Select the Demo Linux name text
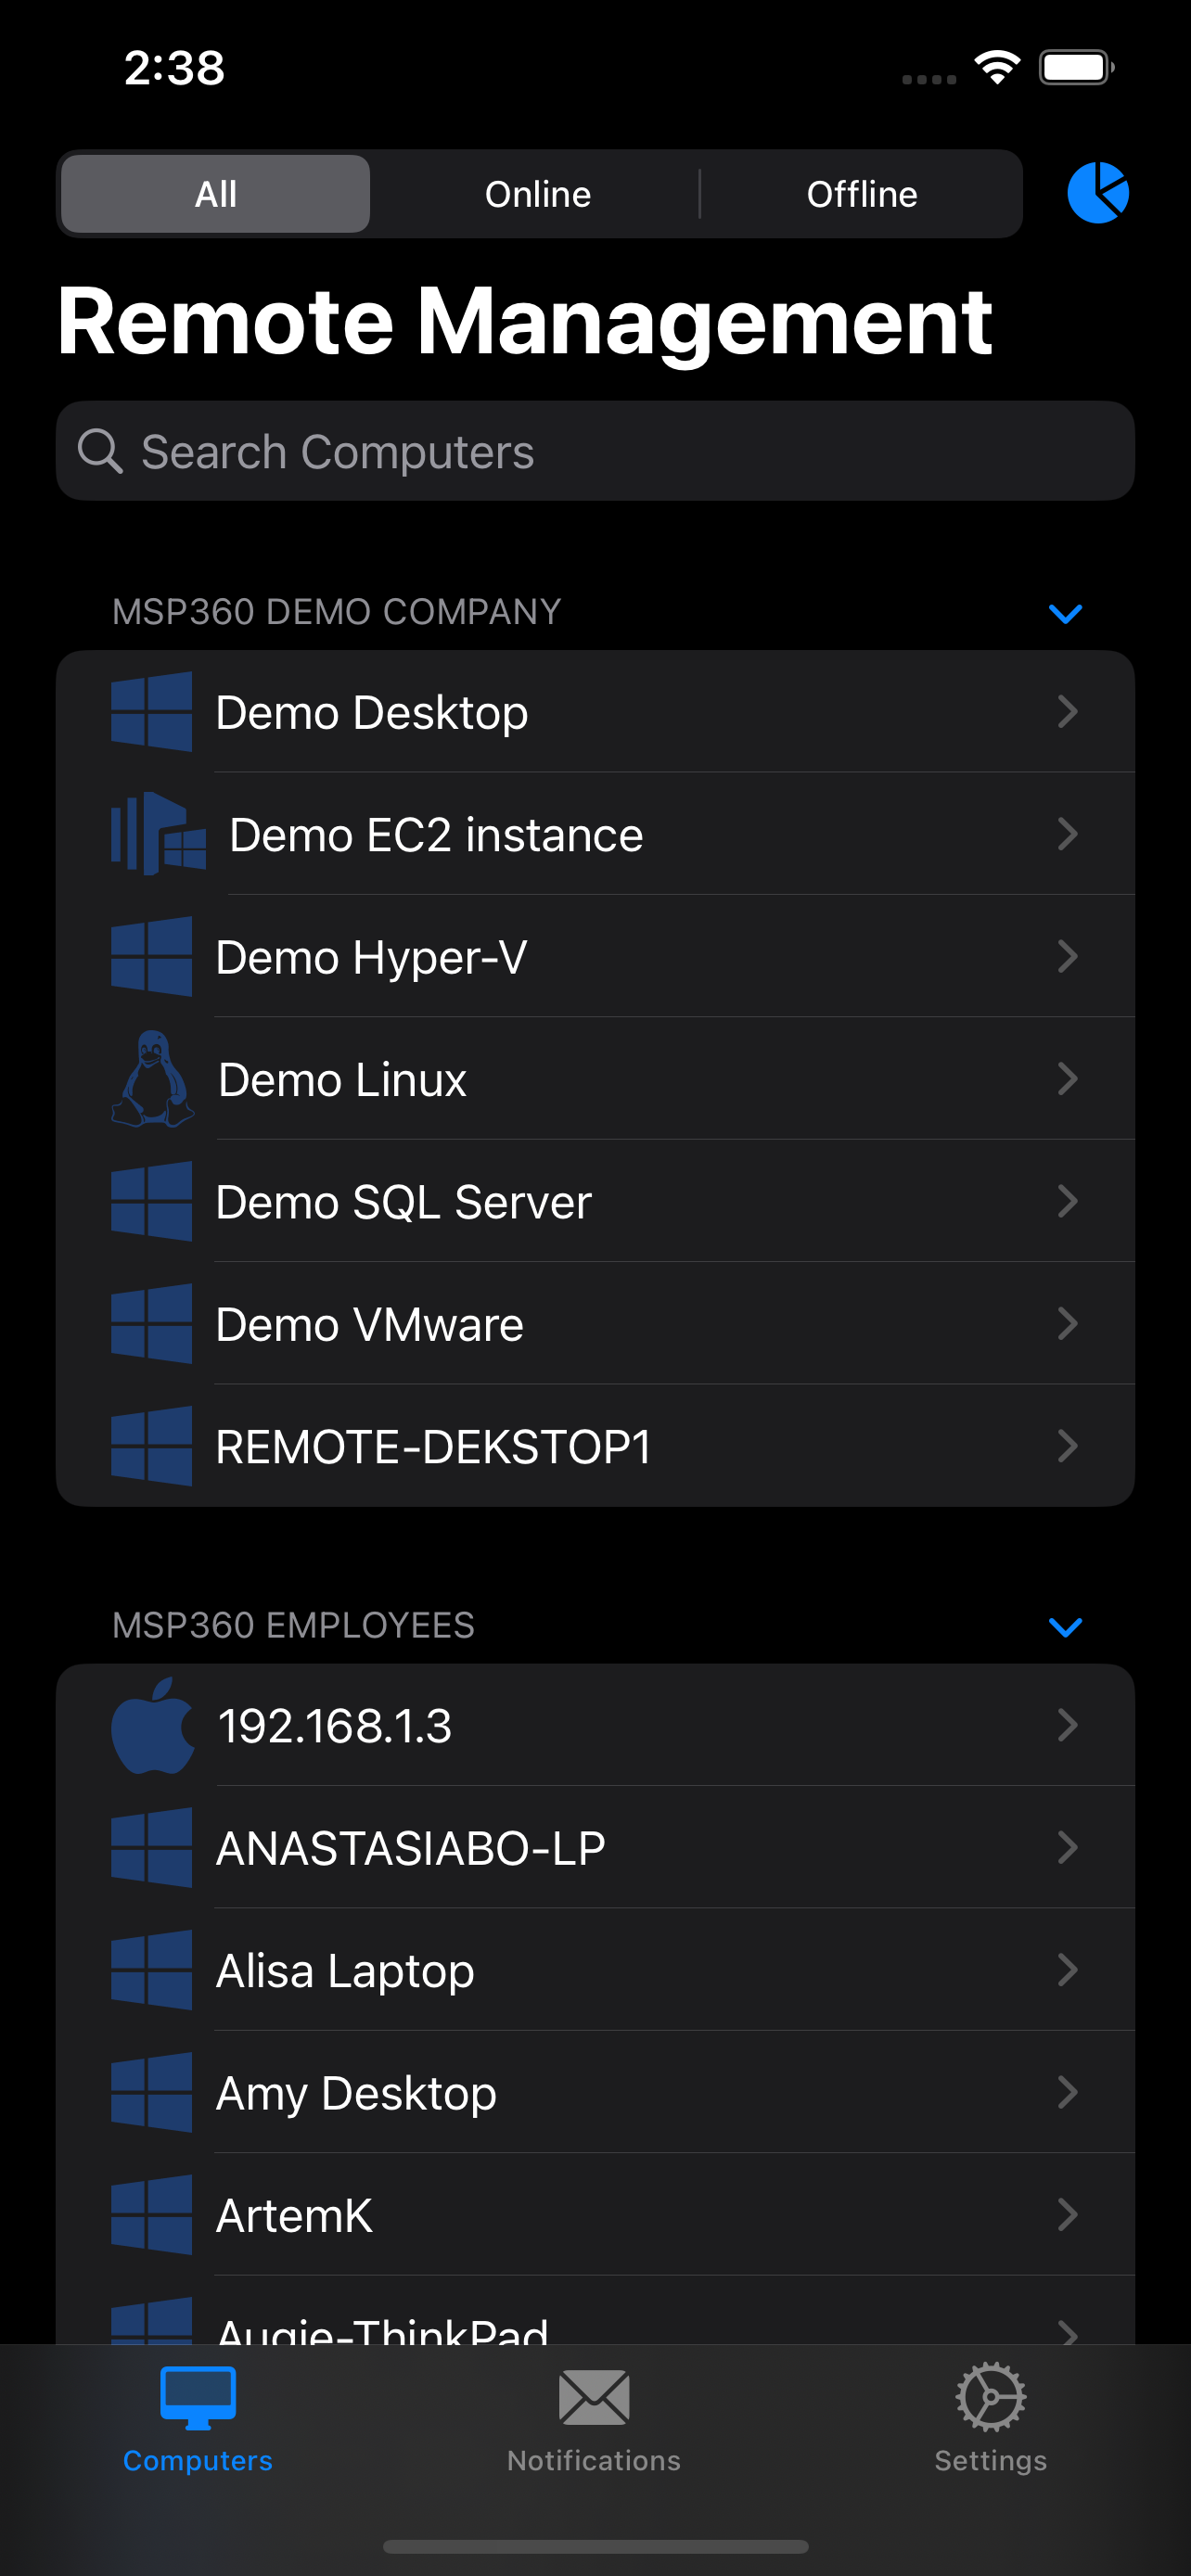The height and width of the screenshot is (2576, 1191). coord(342,1080)
